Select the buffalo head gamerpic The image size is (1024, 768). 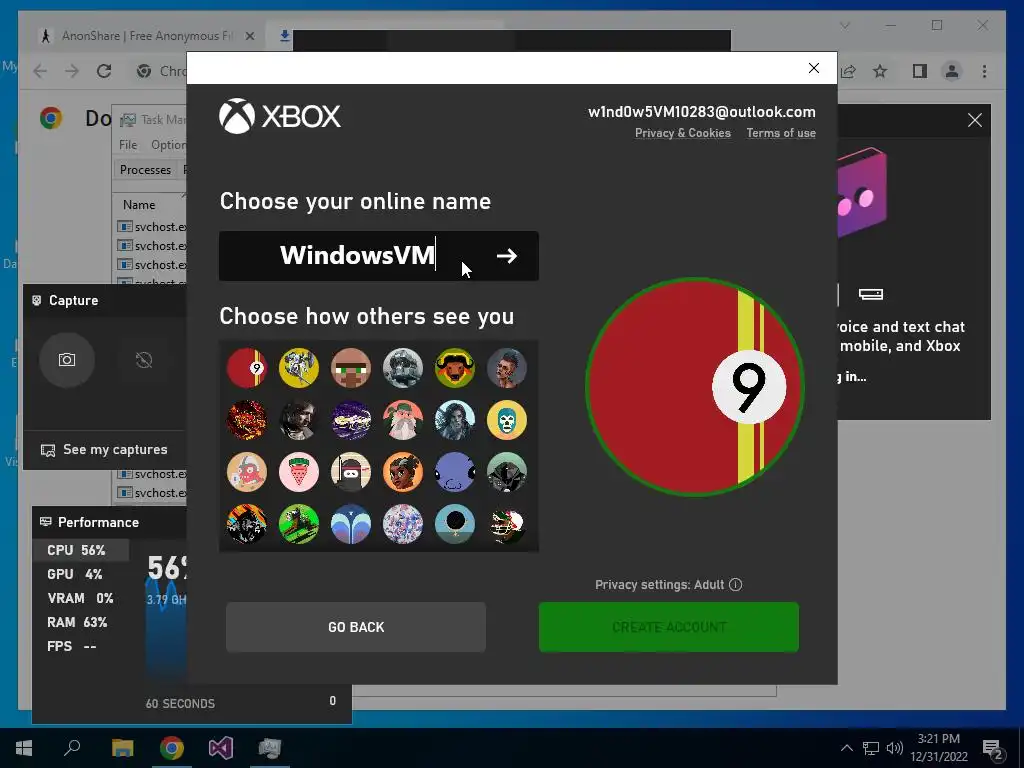pyautogui.click(x=455, y=368)
